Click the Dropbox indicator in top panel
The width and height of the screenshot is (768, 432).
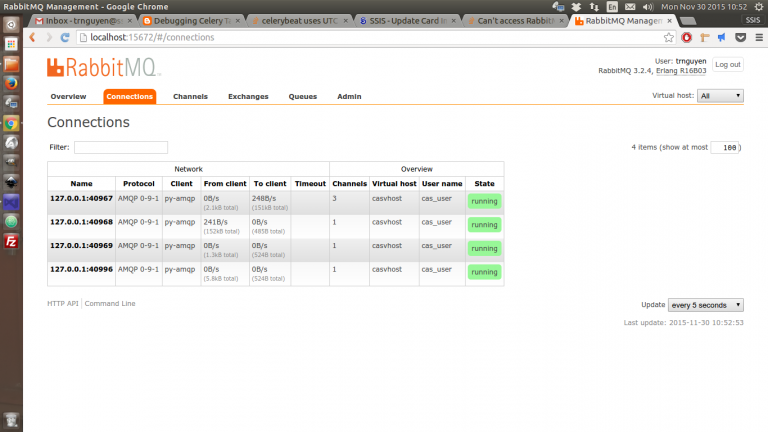click(x=576, y=7)
